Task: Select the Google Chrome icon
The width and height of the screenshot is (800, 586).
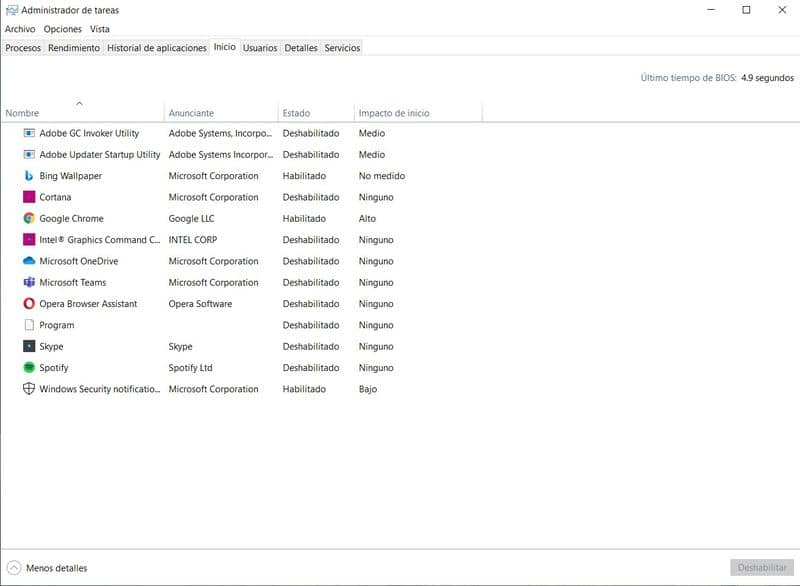Action: 29,218
